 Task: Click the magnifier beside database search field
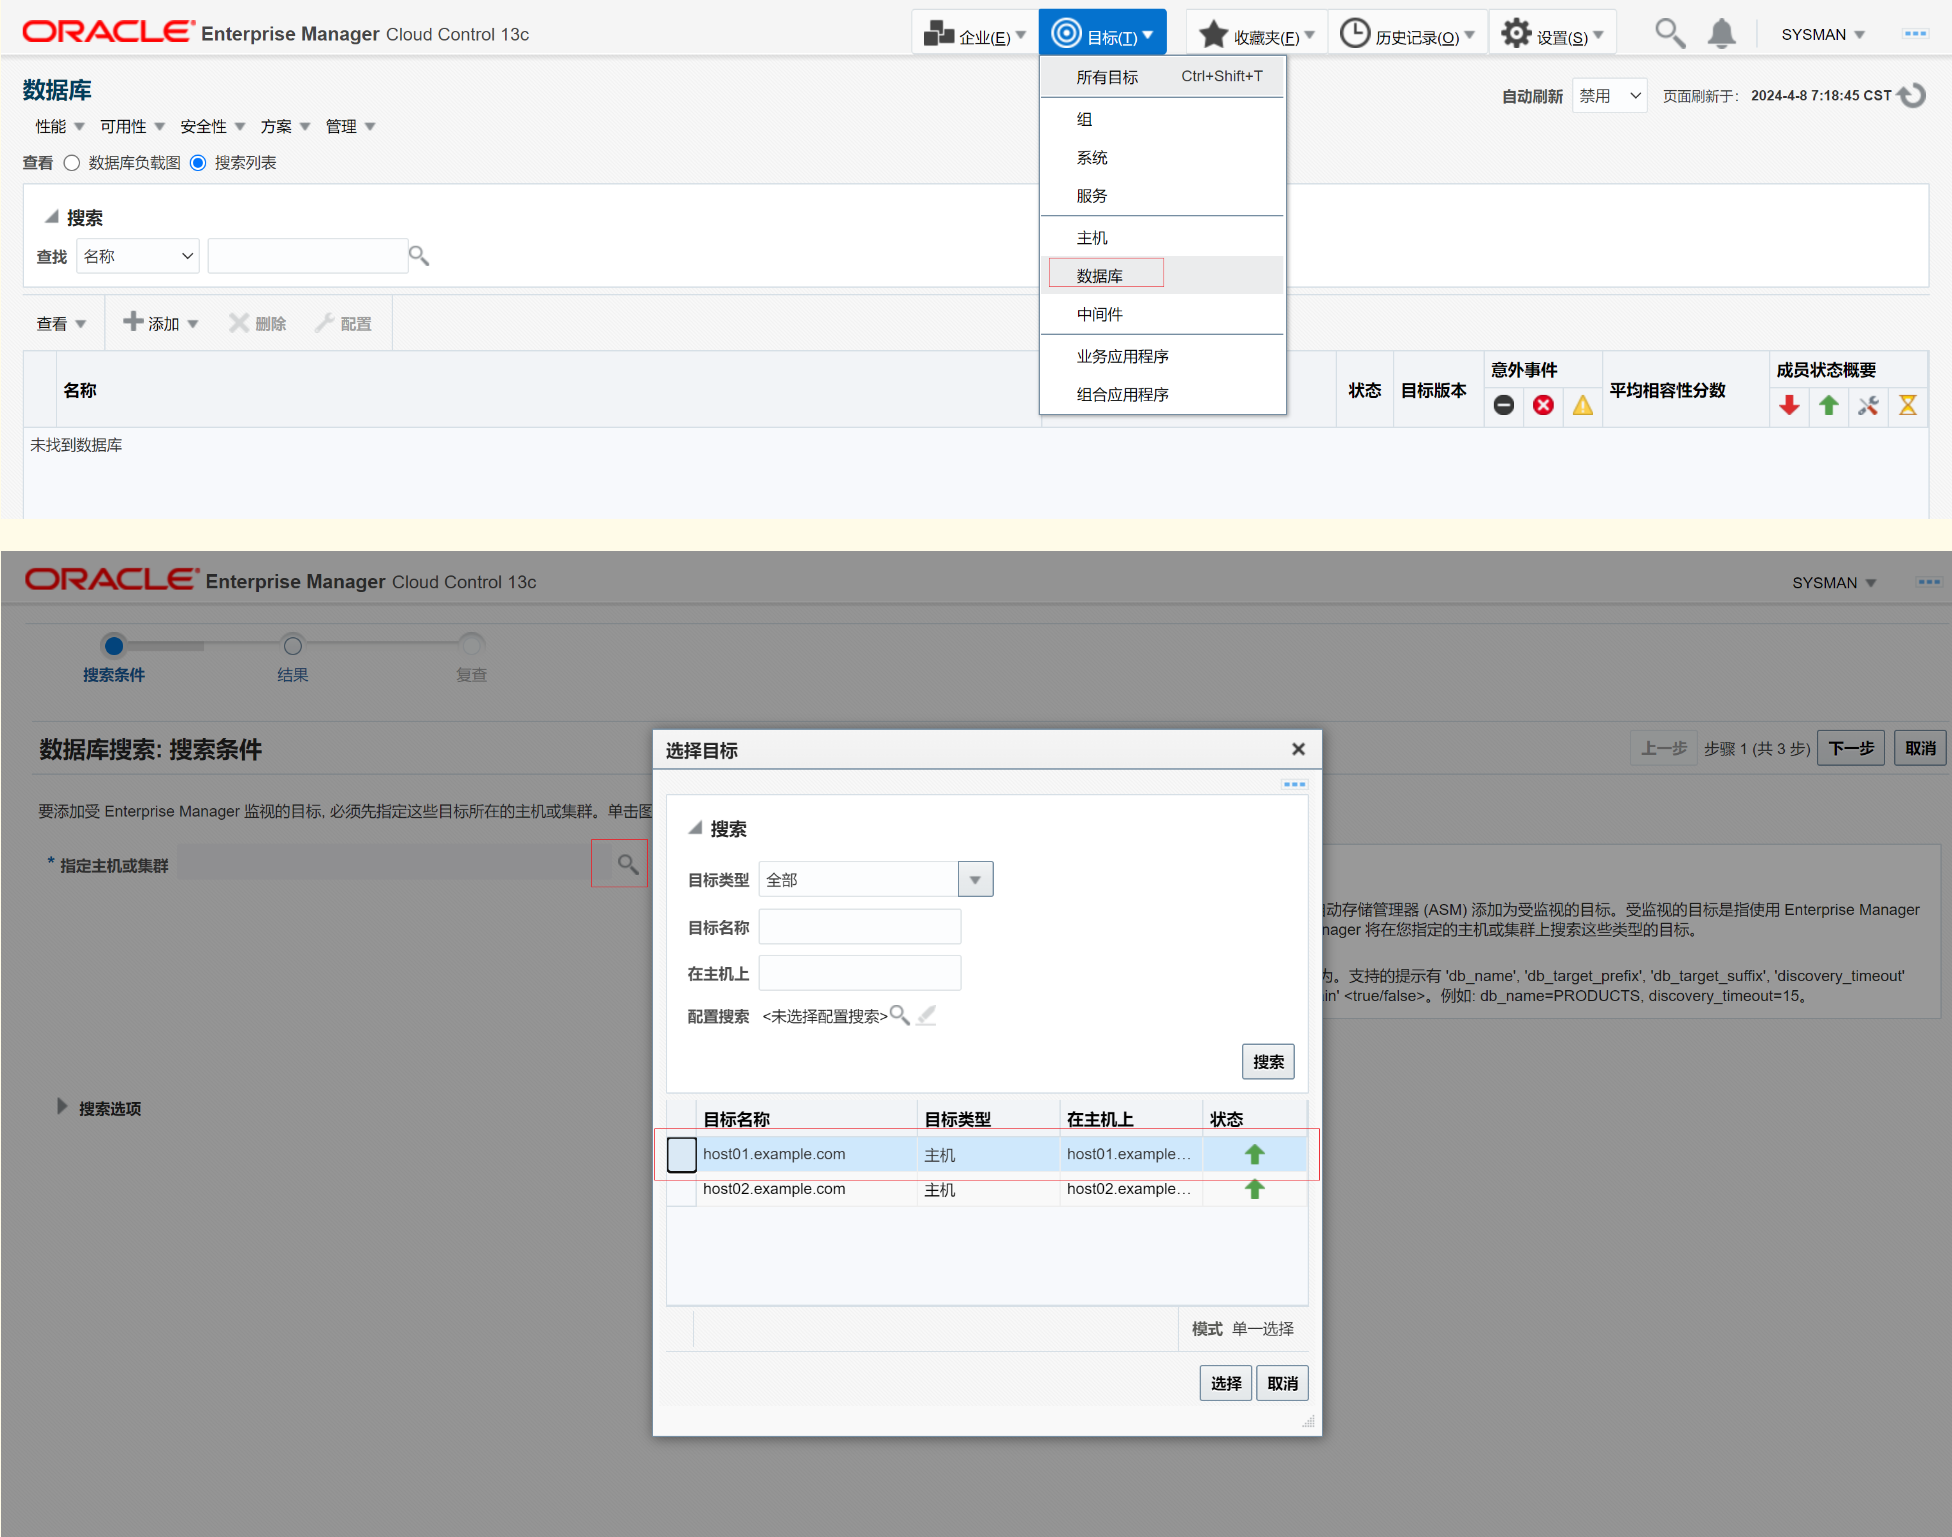pyautogui.click(x=419, y=257)
